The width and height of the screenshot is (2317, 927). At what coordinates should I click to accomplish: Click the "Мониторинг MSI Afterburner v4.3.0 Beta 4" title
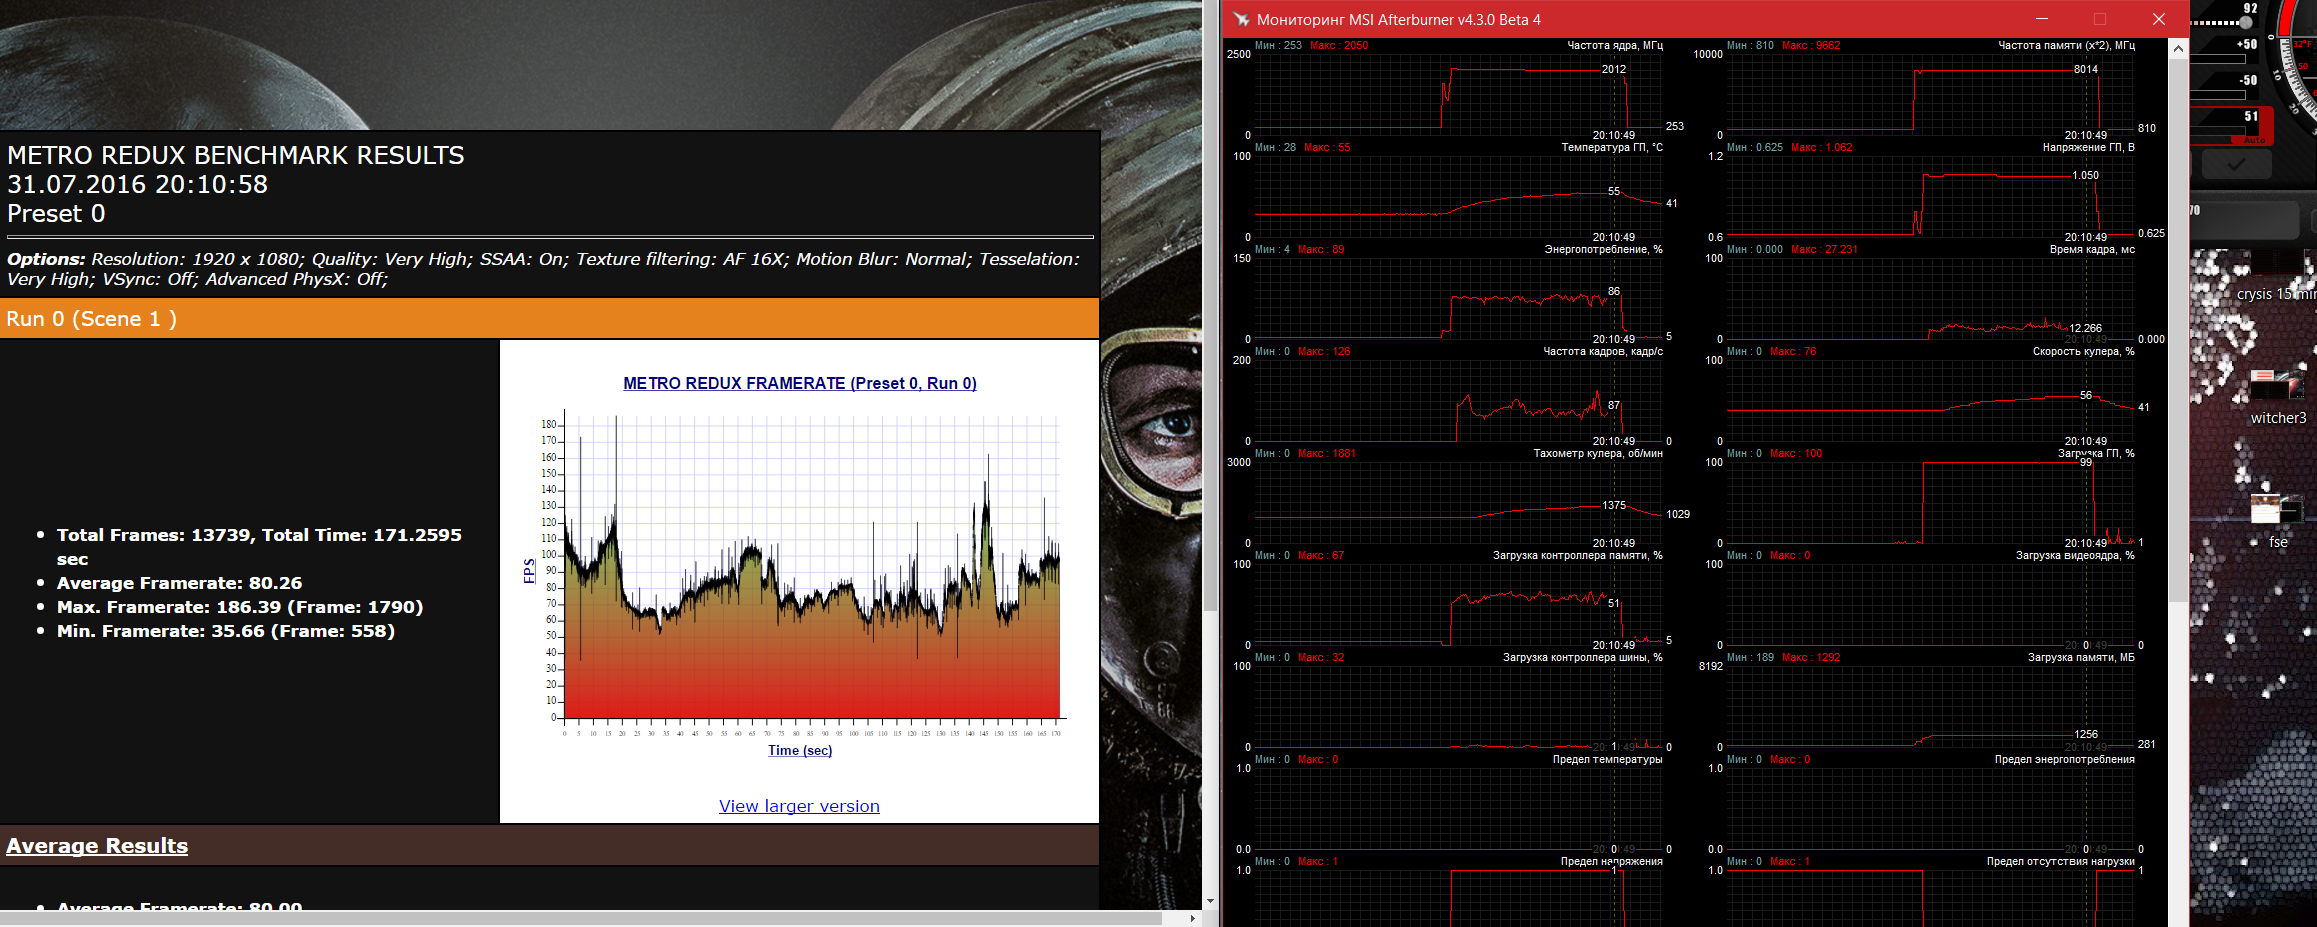point(1398,20)
